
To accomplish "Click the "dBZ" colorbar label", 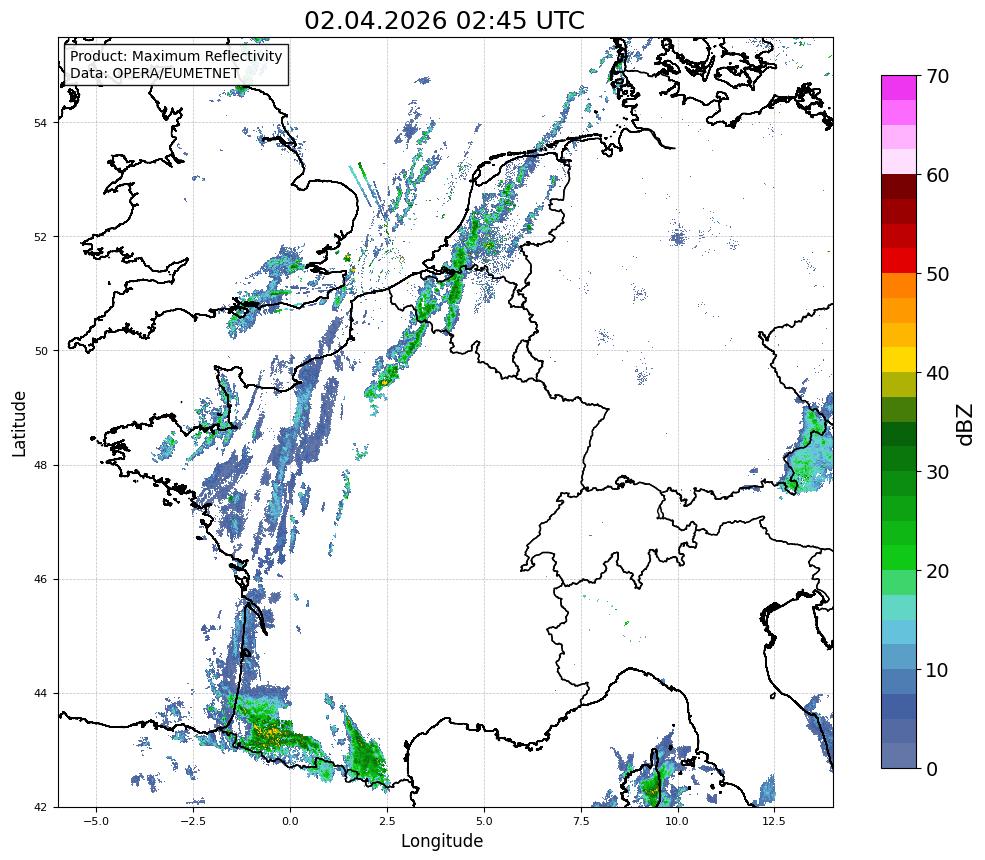I will tap(966, 424).
